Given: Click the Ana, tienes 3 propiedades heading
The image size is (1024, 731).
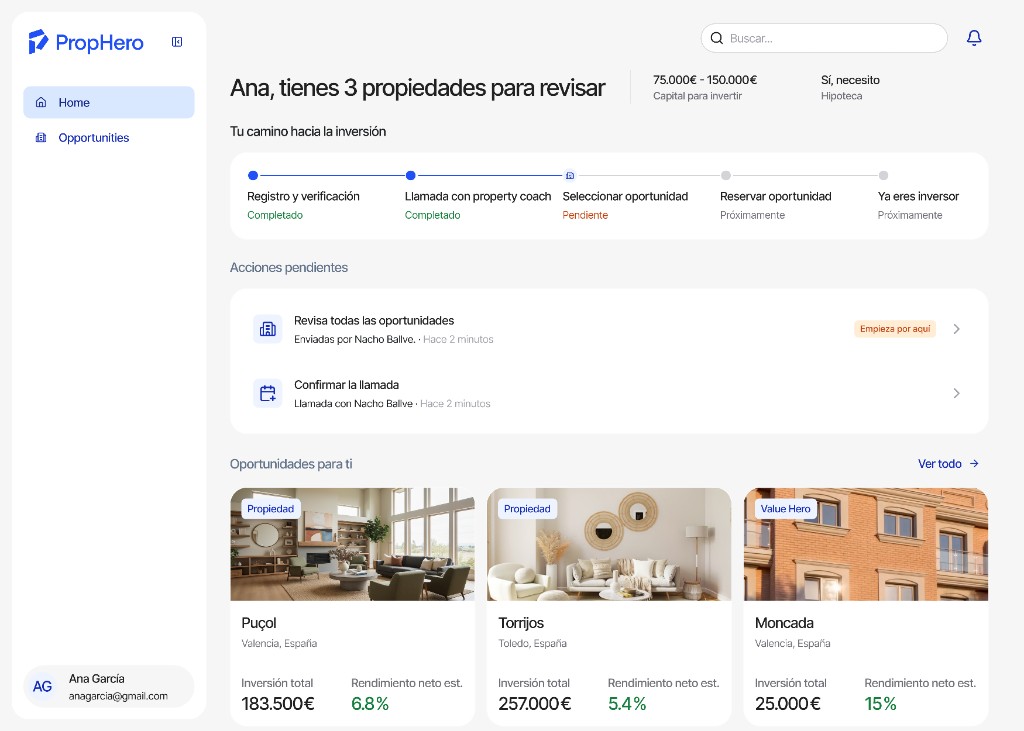Looking at the screenshot, I should [418, 88].
